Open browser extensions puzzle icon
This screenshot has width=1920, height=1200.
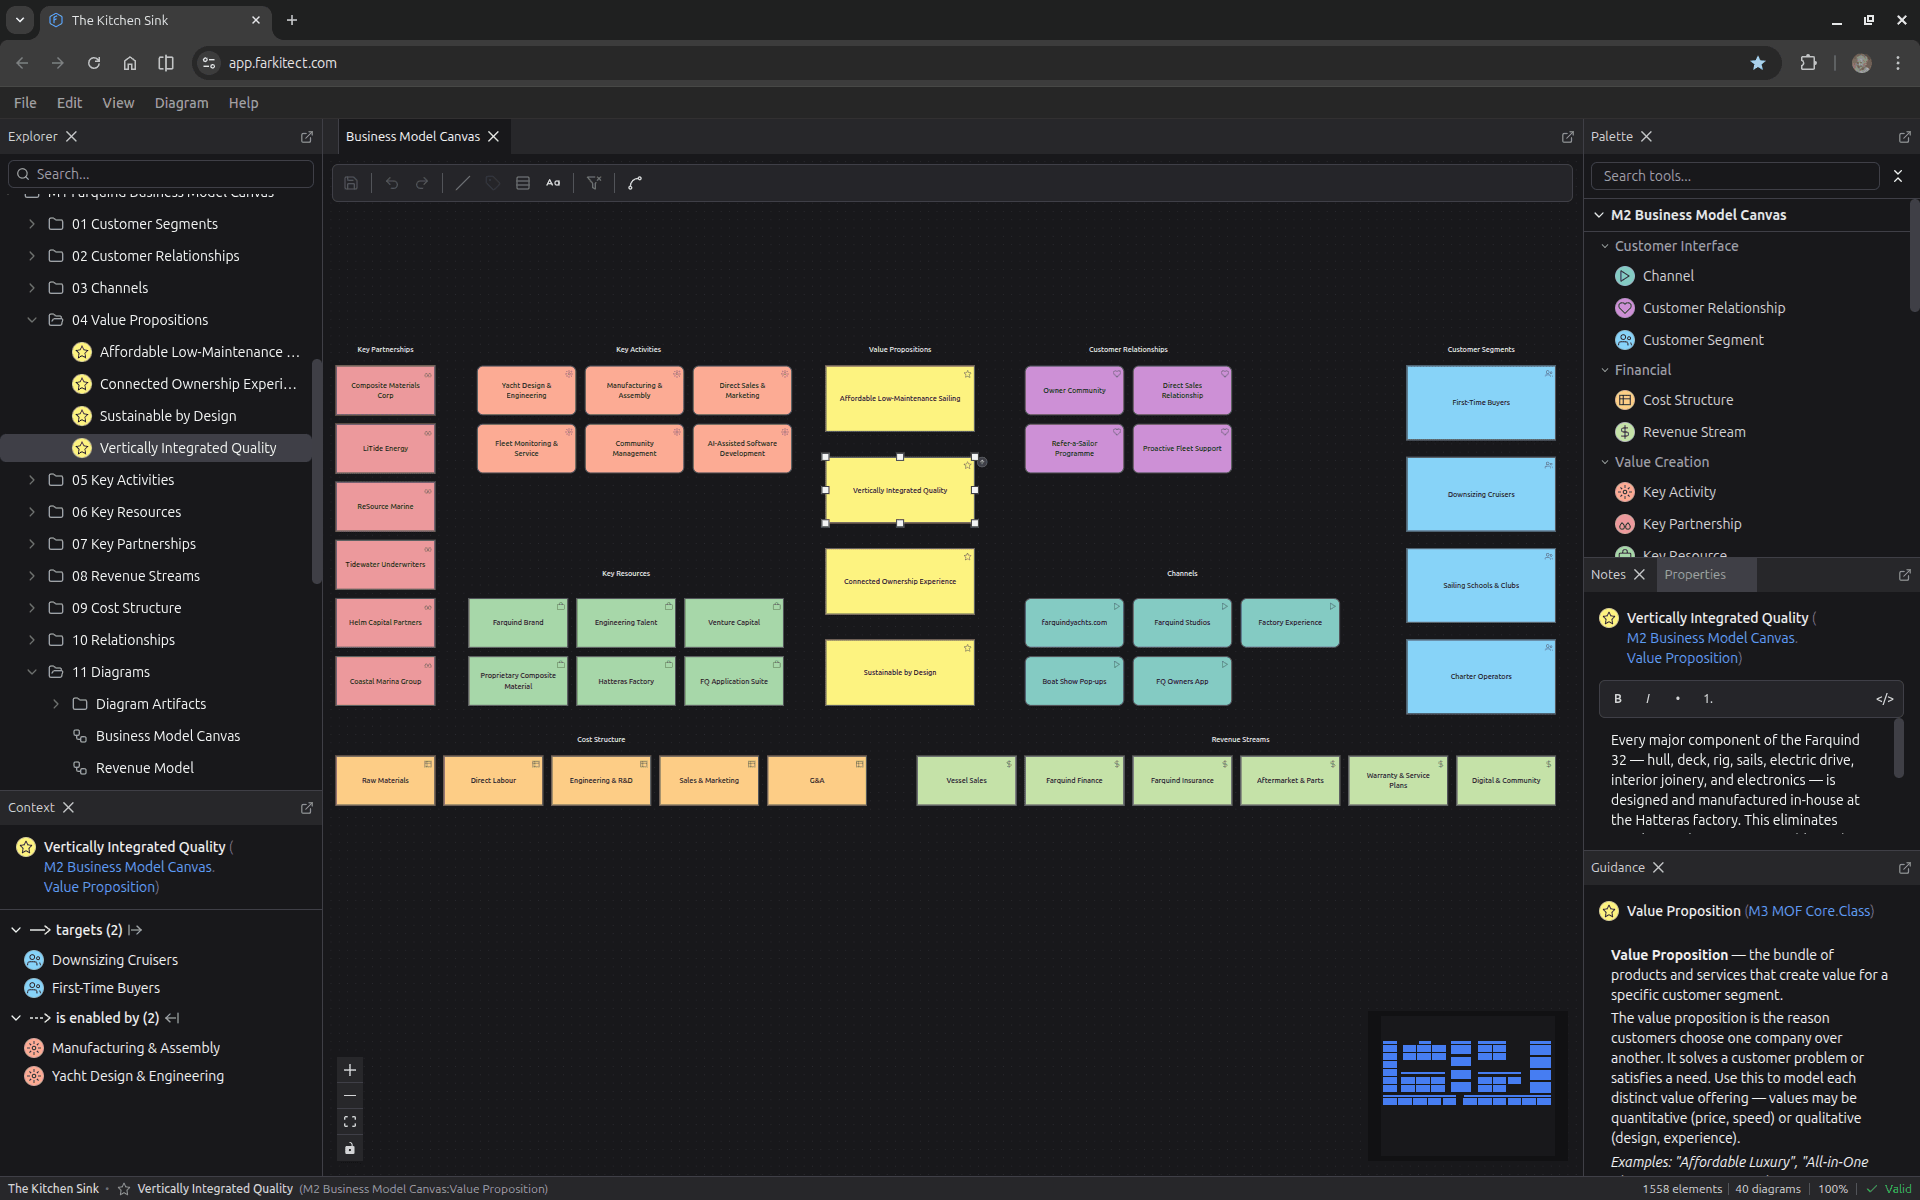(x=1808, y=63)
